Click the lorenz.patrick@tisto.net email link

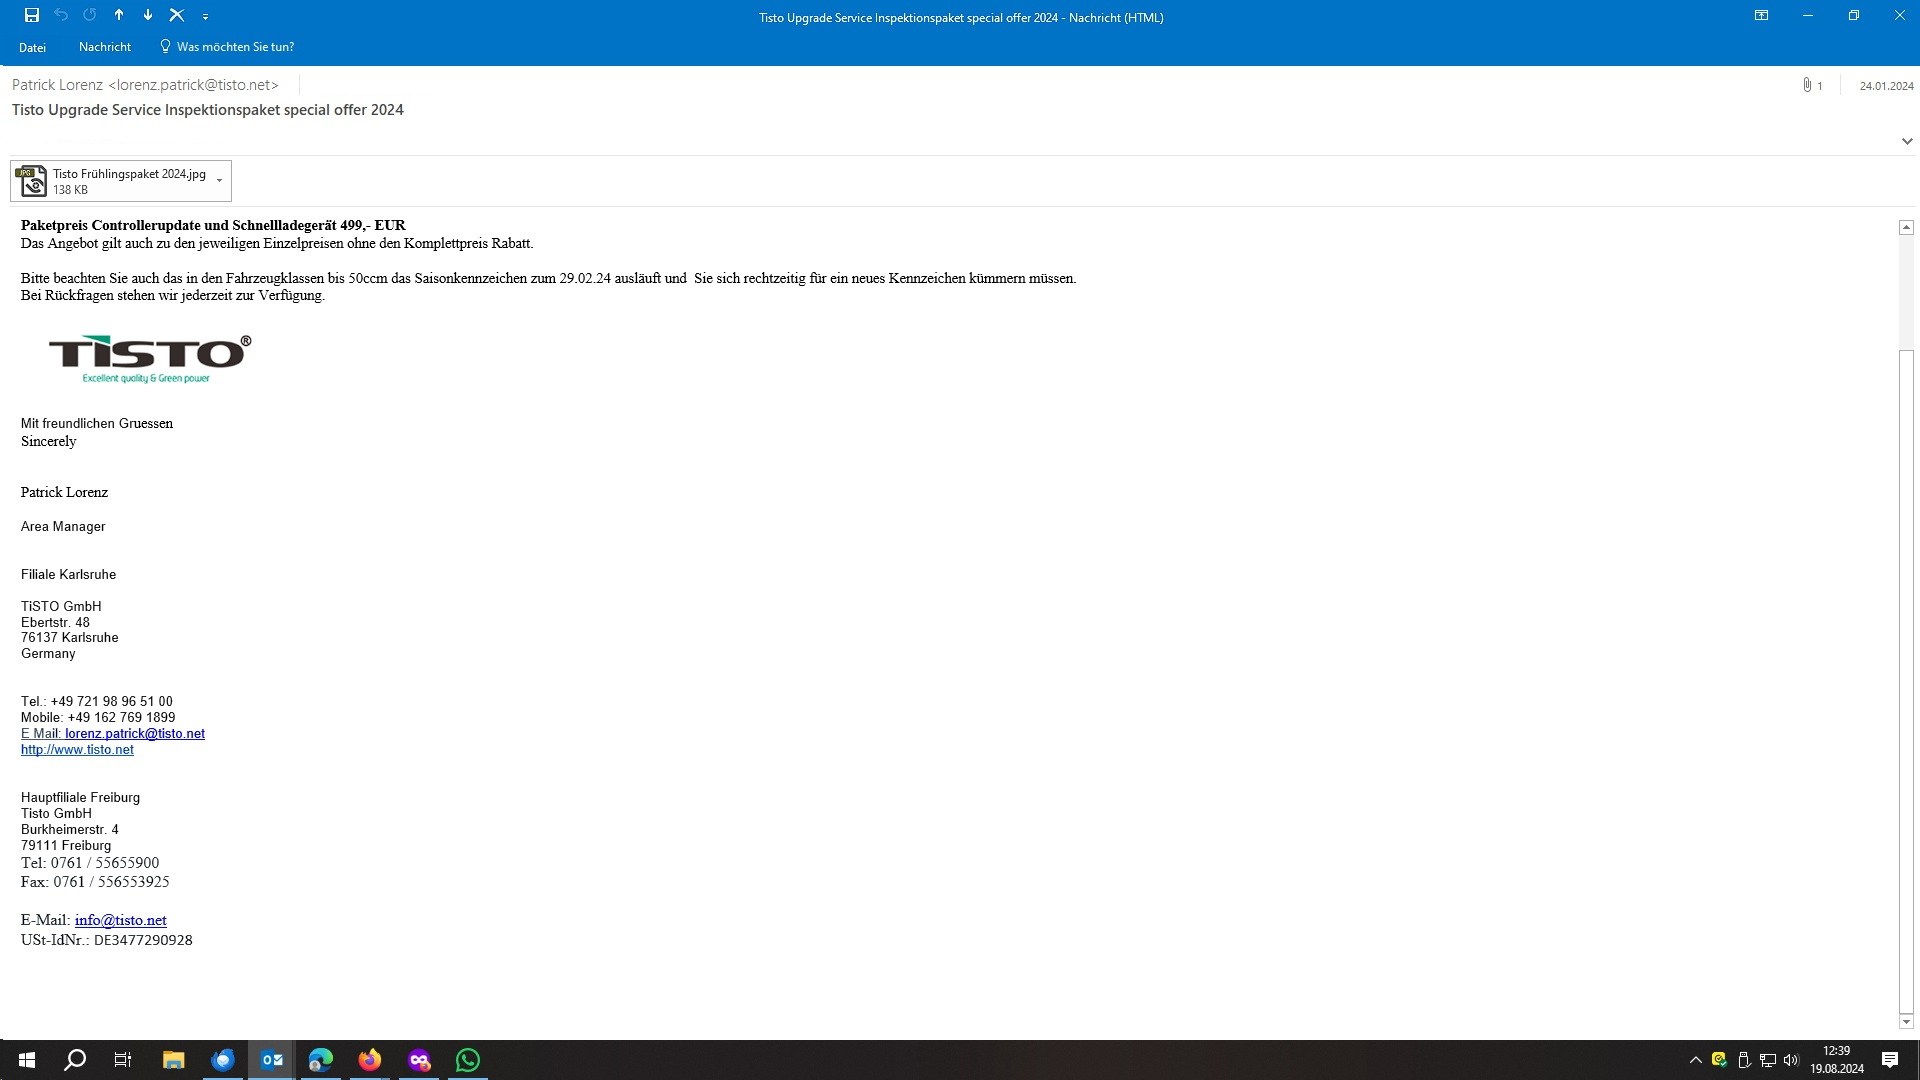coord(134,733)
